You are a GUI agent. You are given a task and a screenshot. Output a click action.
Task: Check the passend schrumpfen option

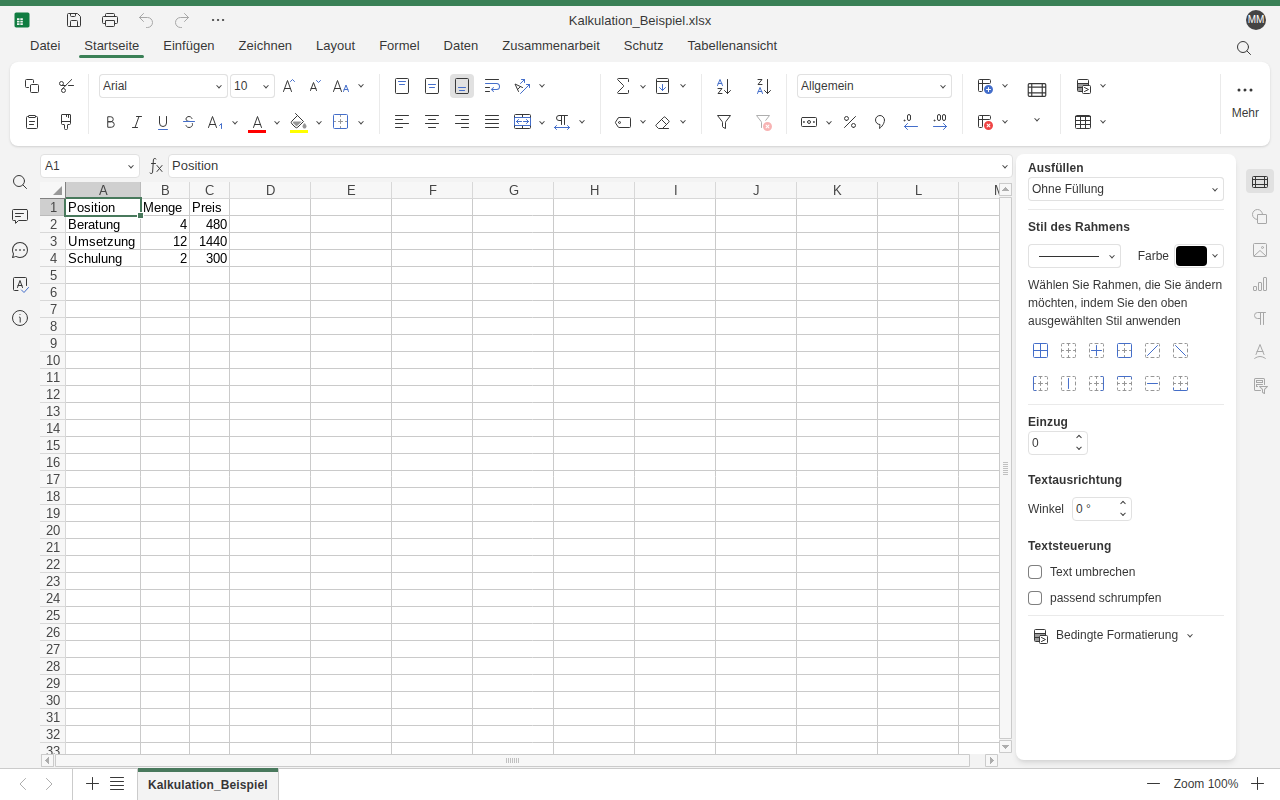click(x=1035, y=598)
